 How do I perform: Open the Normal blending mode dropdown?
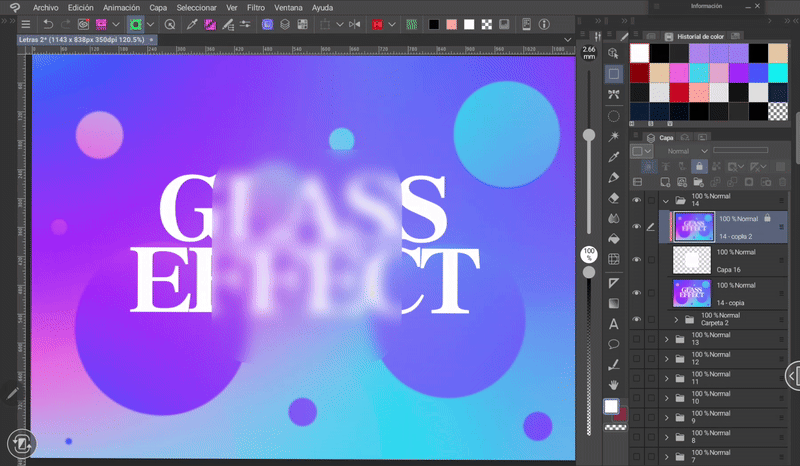(686, 151)
